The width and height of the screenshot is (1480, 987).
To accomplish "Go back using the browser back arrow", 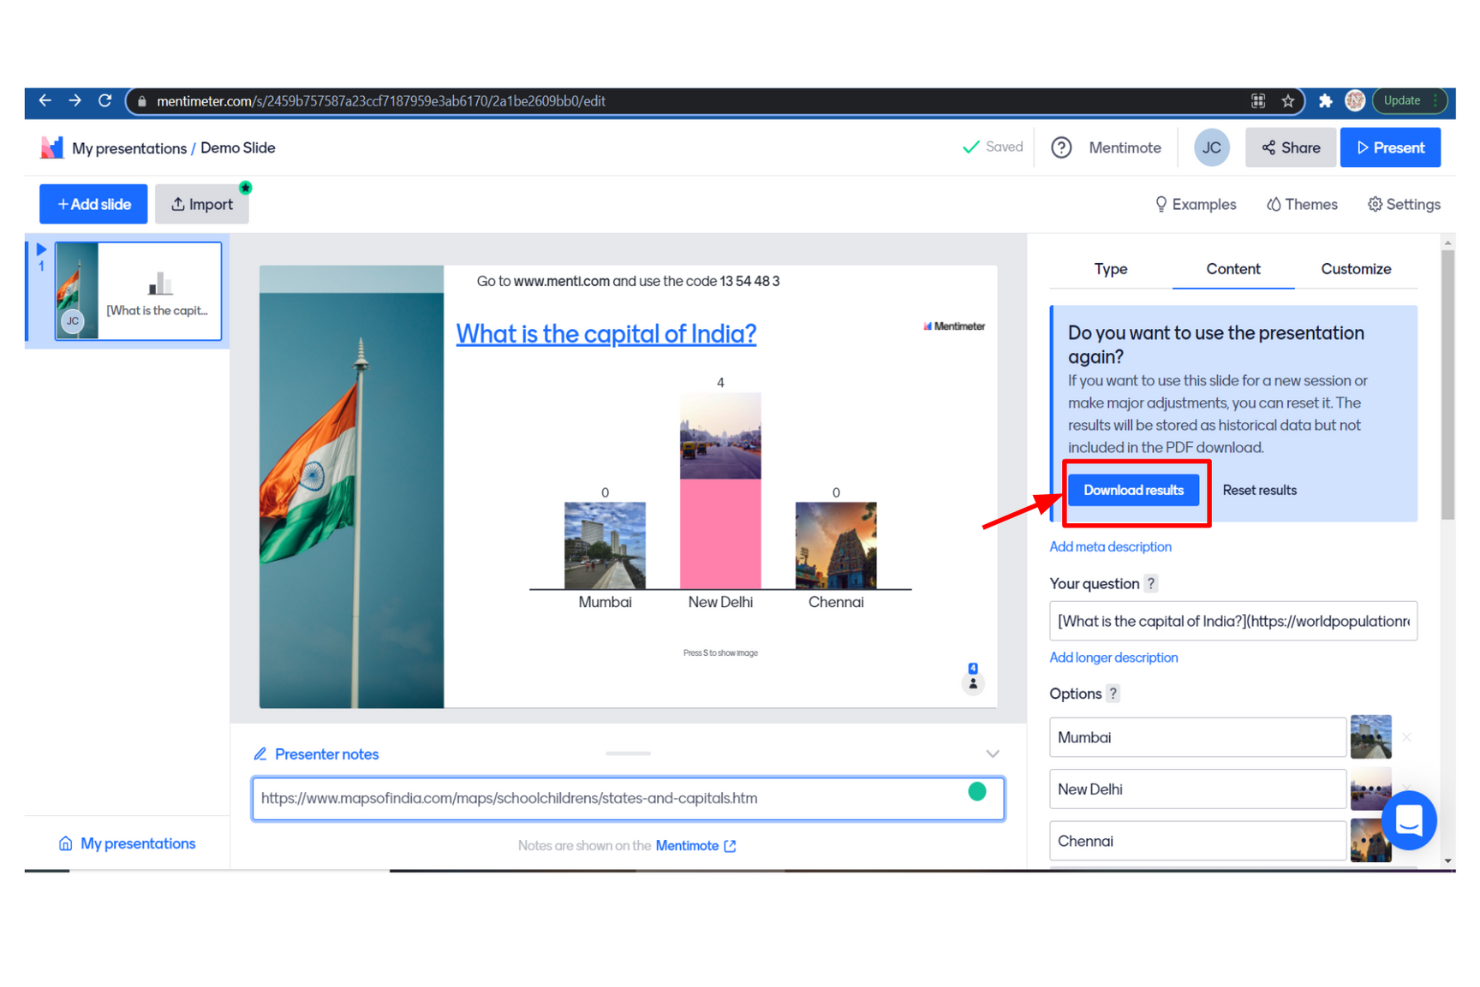I will 45,101.
